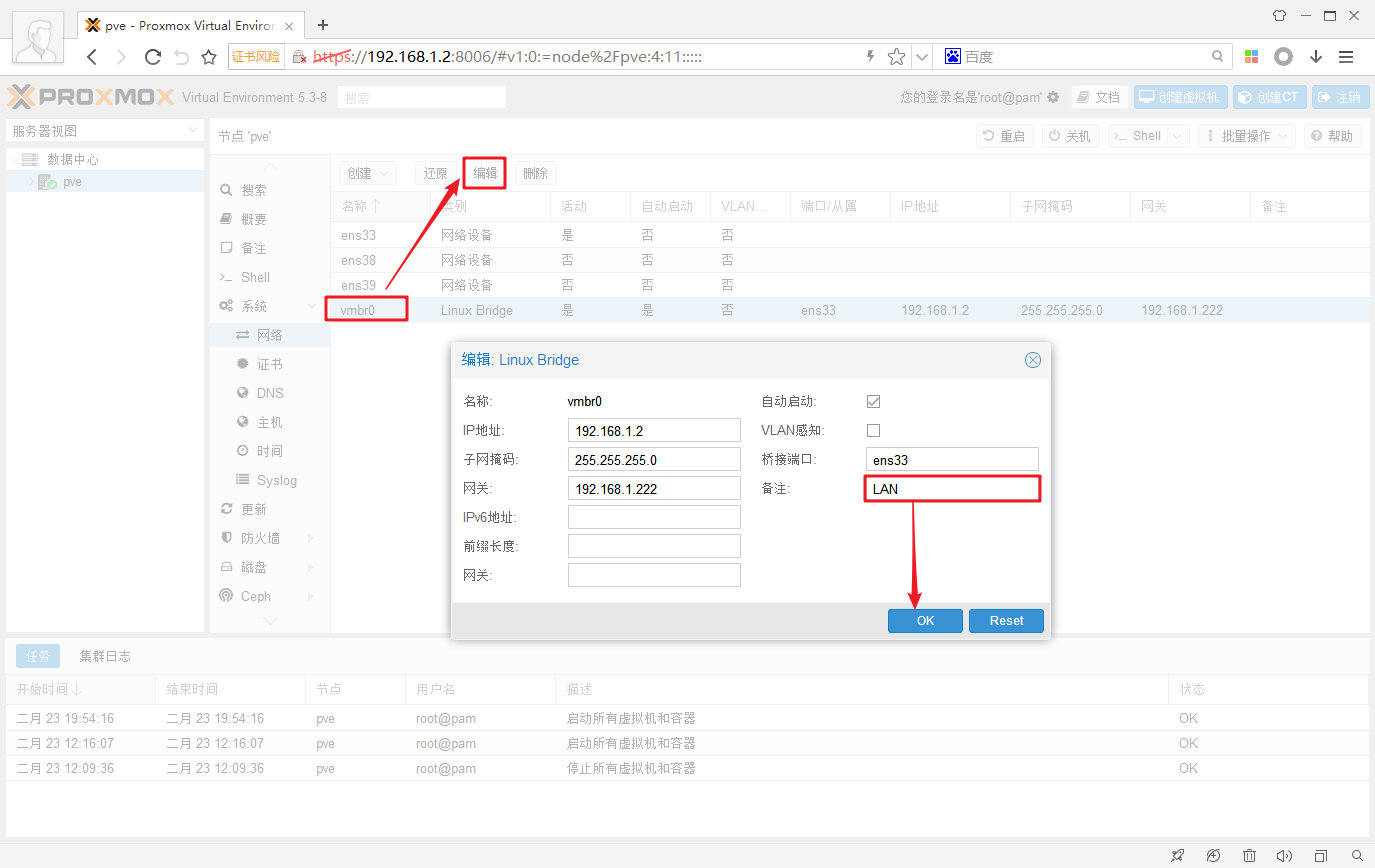Open dropdown arrow beside toolbar Shell
The width and height of the screenshot is (1375, 868).
(x=1177, y=136)
